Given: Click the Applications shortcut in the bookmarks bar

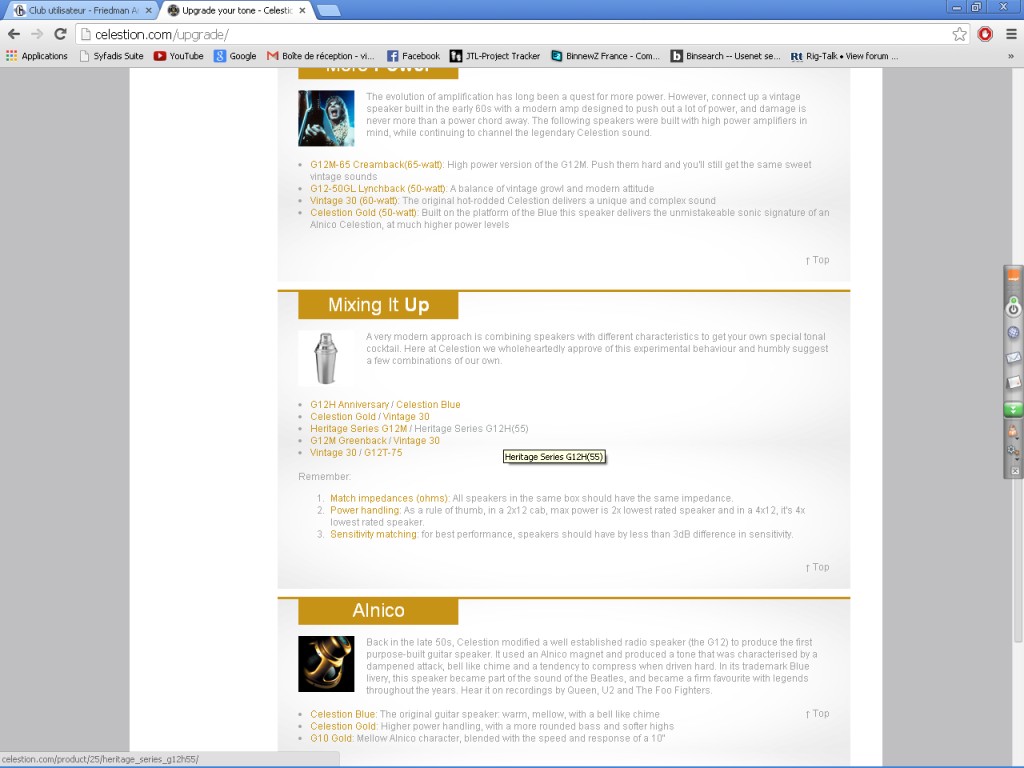Looking at the screenshot, I should (37, 56).
